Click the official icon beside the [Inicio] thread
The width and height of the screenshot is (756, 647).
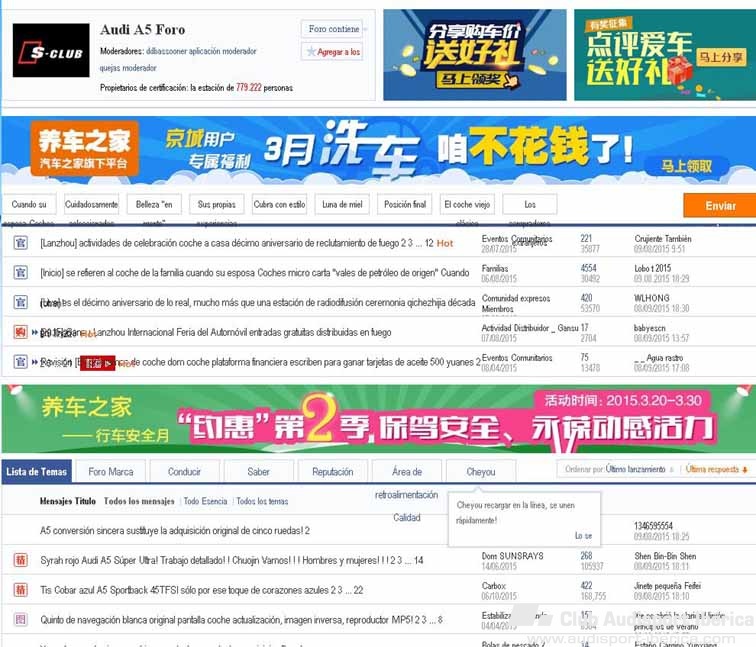20,272
